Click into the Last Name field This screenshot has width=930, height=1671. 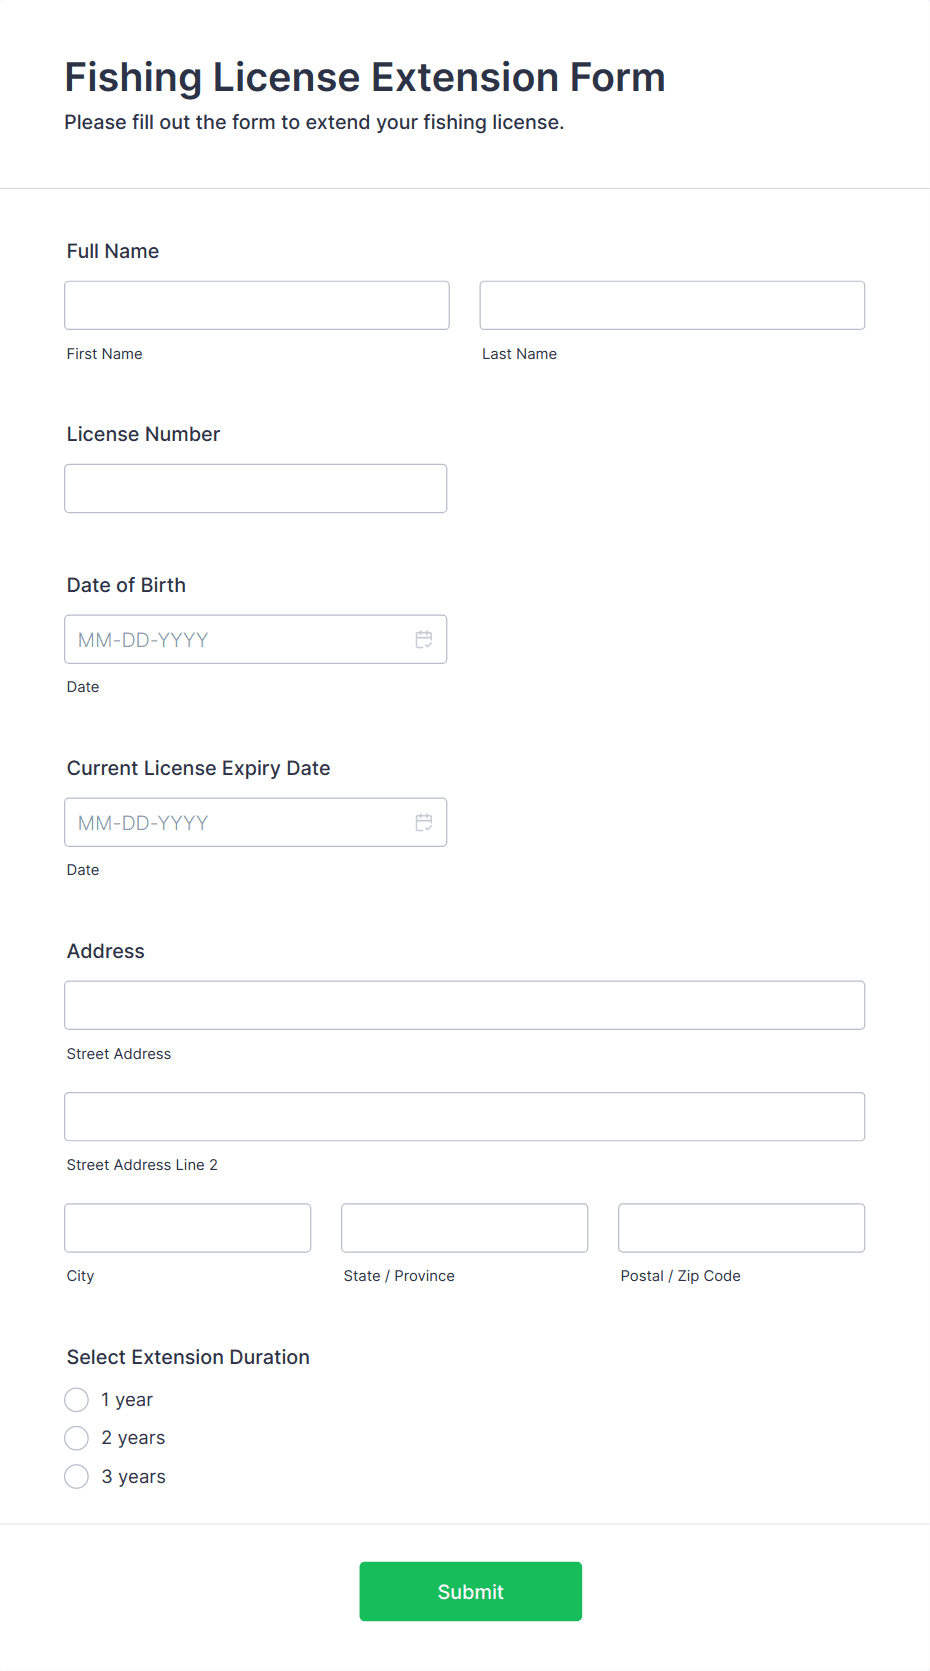672,305
